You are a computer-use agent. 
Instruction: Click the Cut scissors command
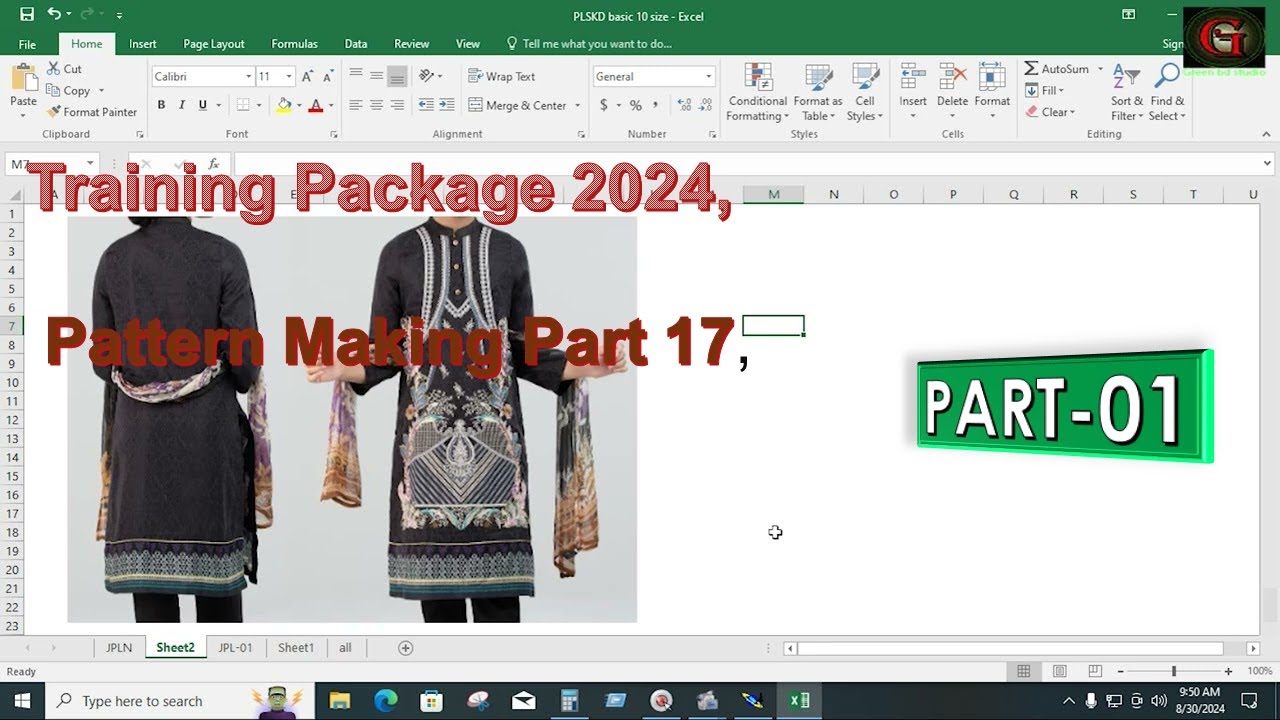pos(65,69)
